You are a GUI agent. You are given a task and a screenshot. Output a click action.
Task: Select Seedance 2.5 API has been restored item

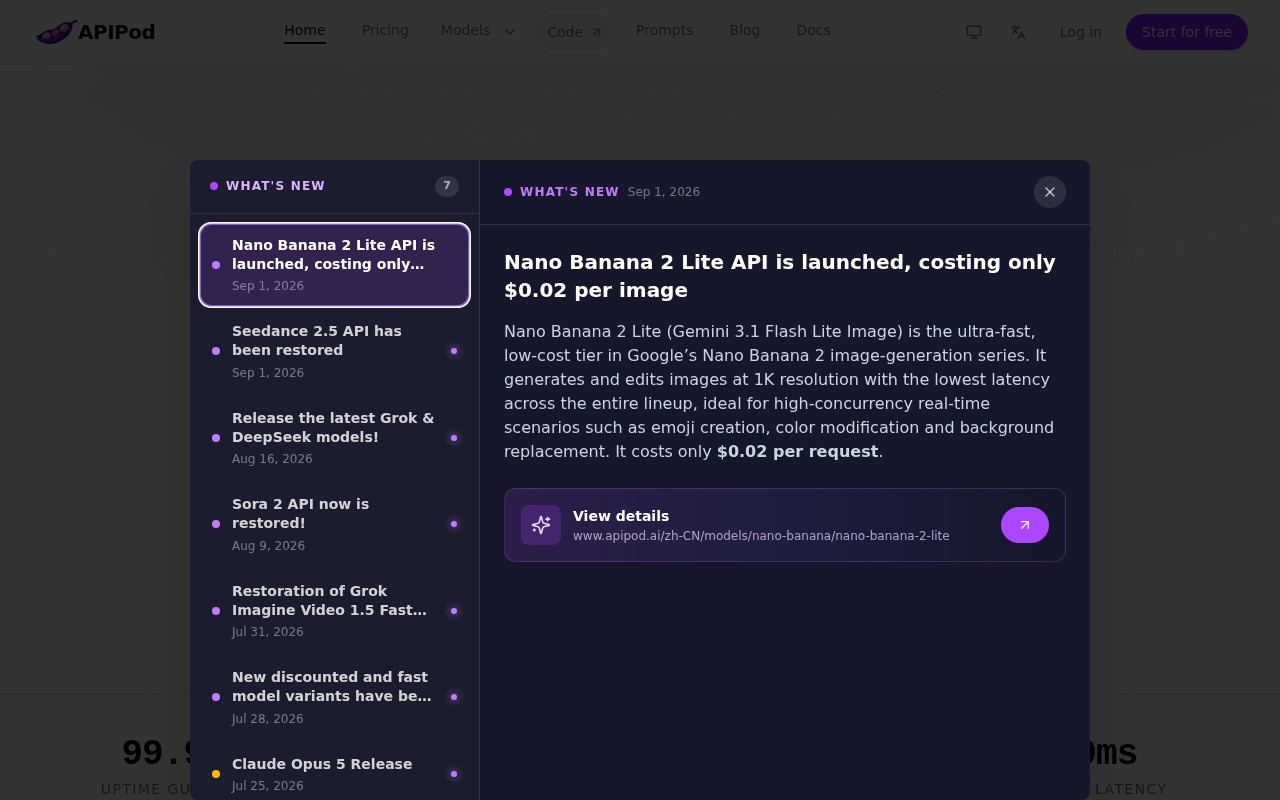point(335,351)
